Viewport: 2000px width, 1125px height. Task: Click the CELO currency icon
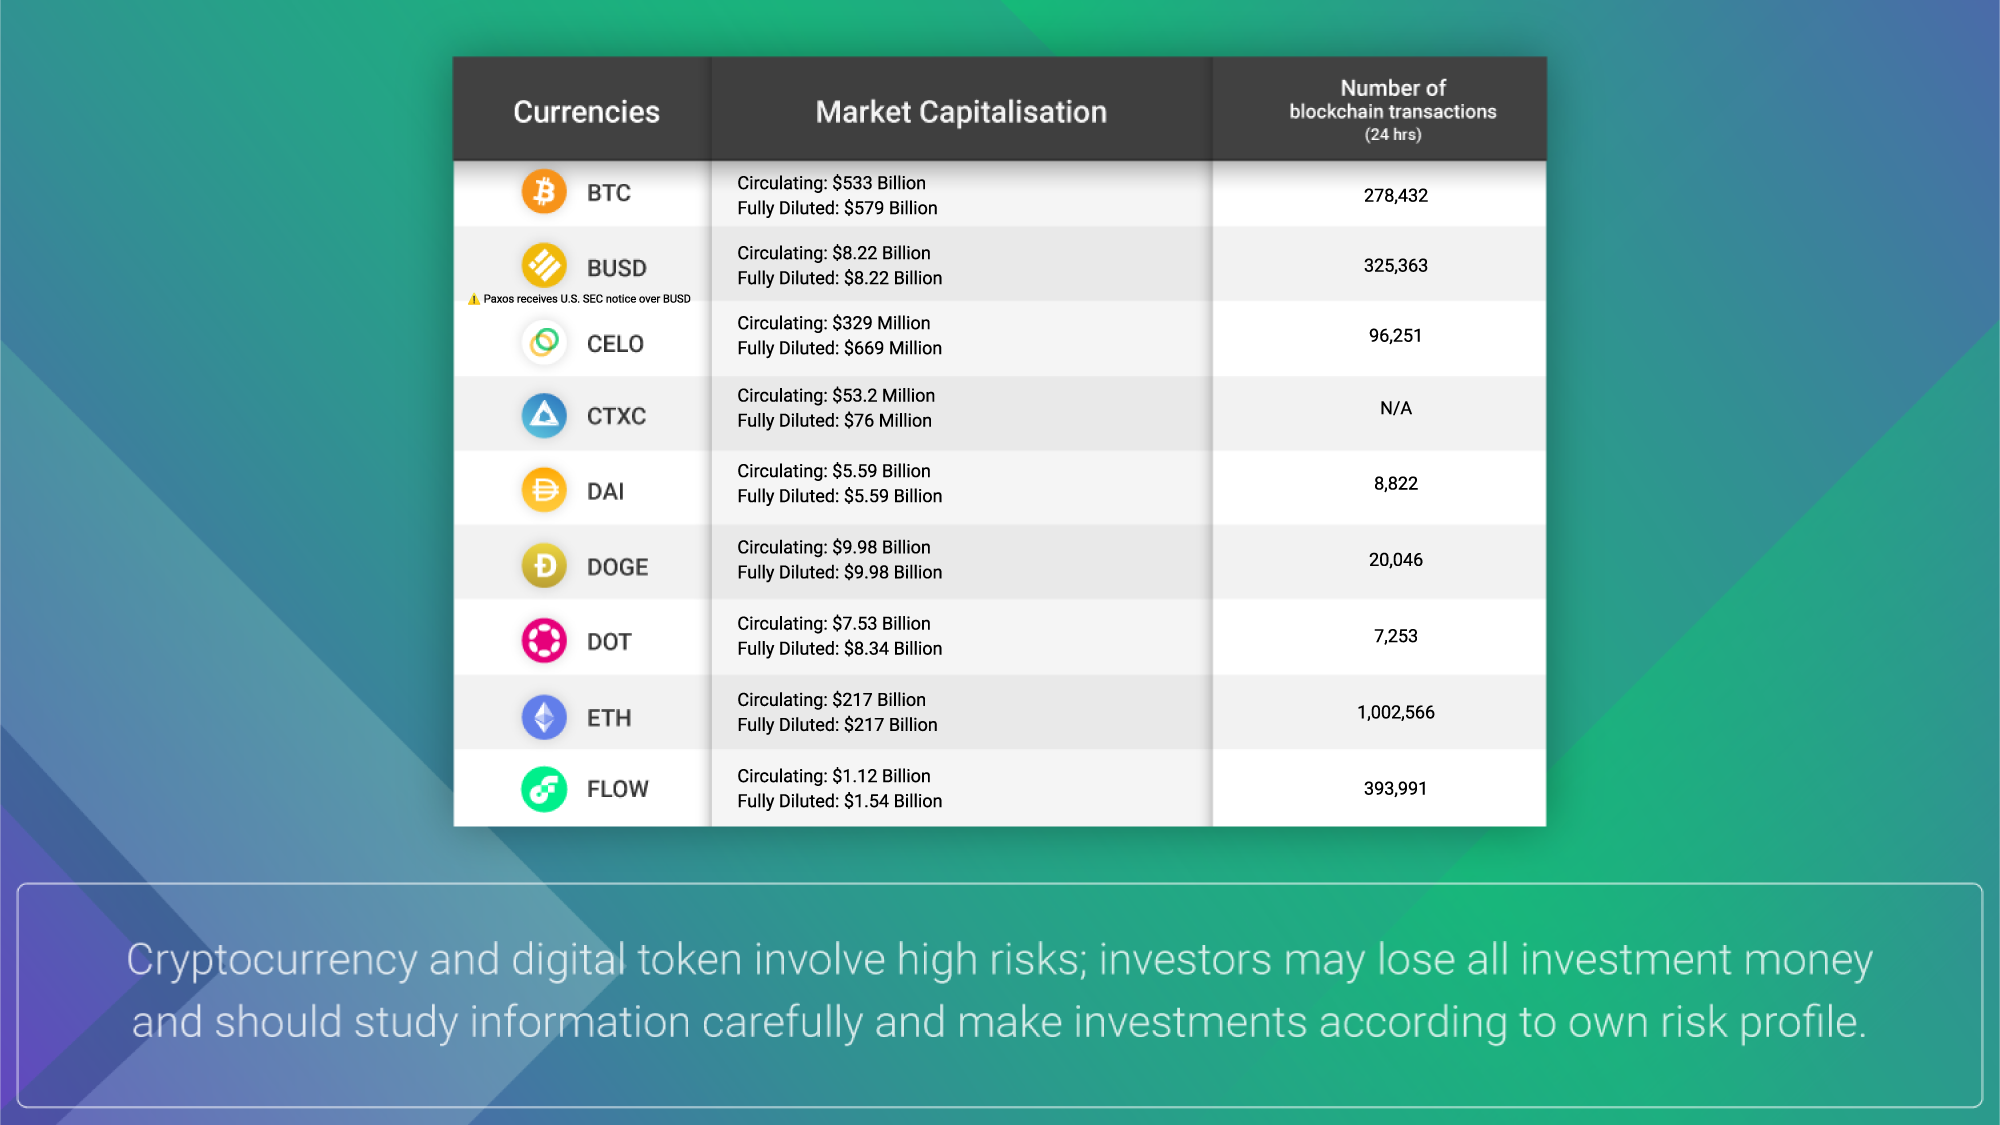click(x=543, y=343)
